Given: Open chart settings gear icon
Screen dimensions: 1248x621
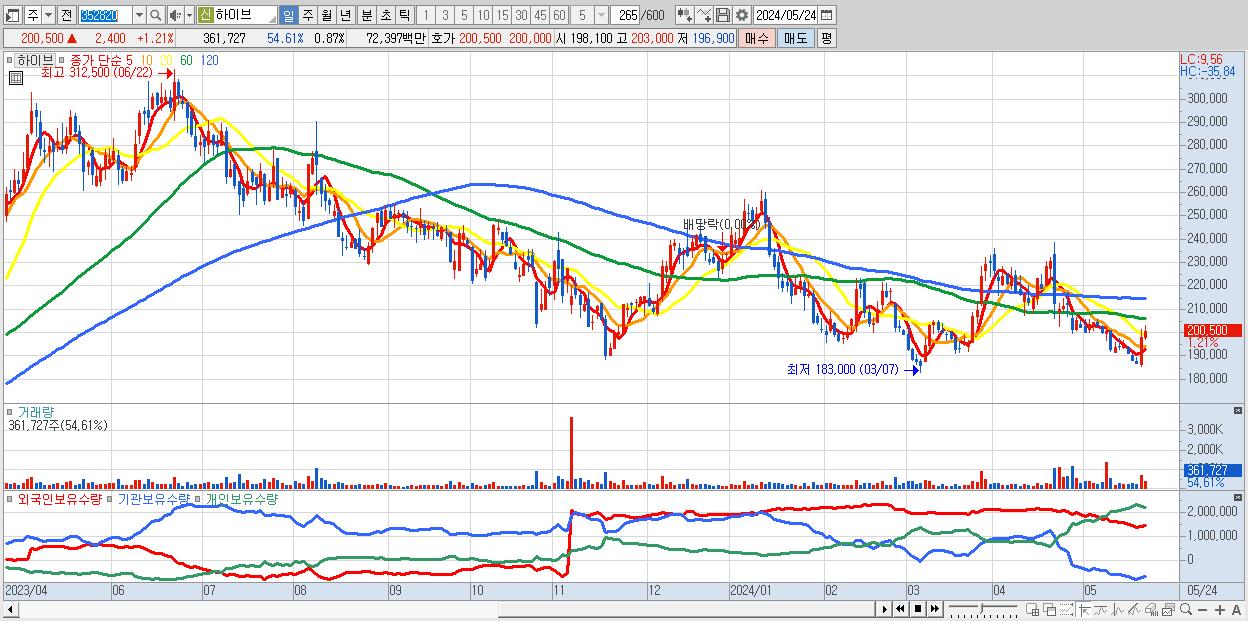Looking at the screenshot, I should tap(742, 15).
